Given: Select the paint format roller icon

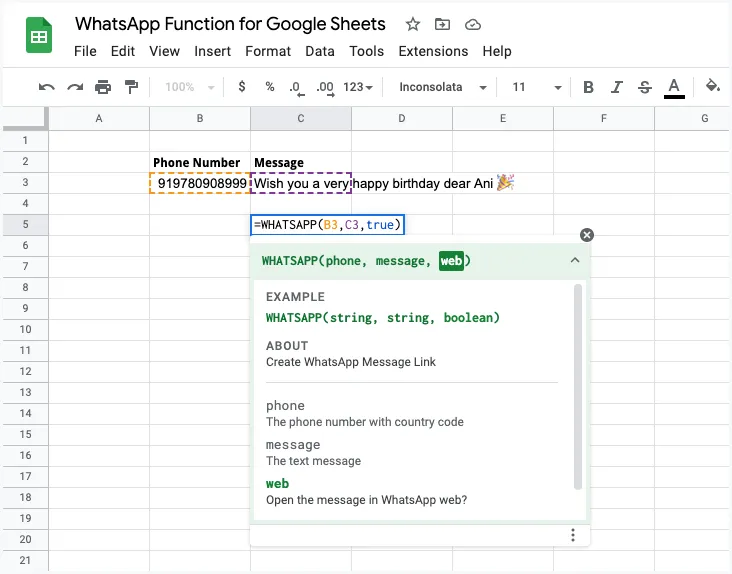Looking at the screenshot, I should [x=131, y=87].
